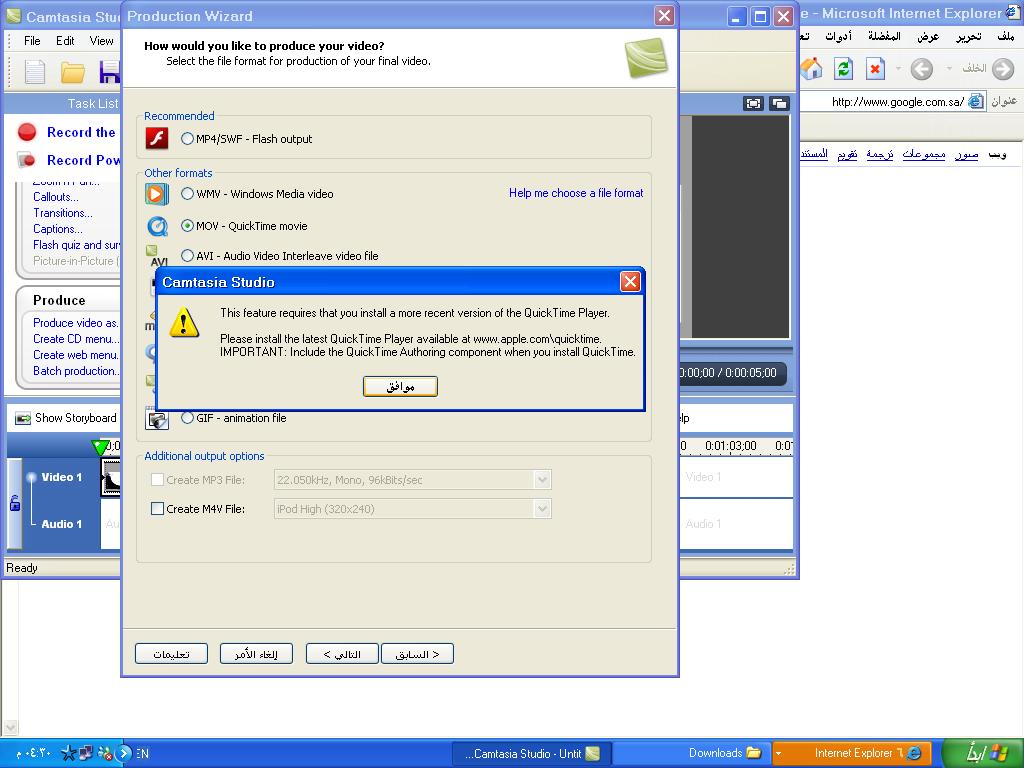Select the Audio 1 track label
The image size is (1024, 768).
(61, 524)
